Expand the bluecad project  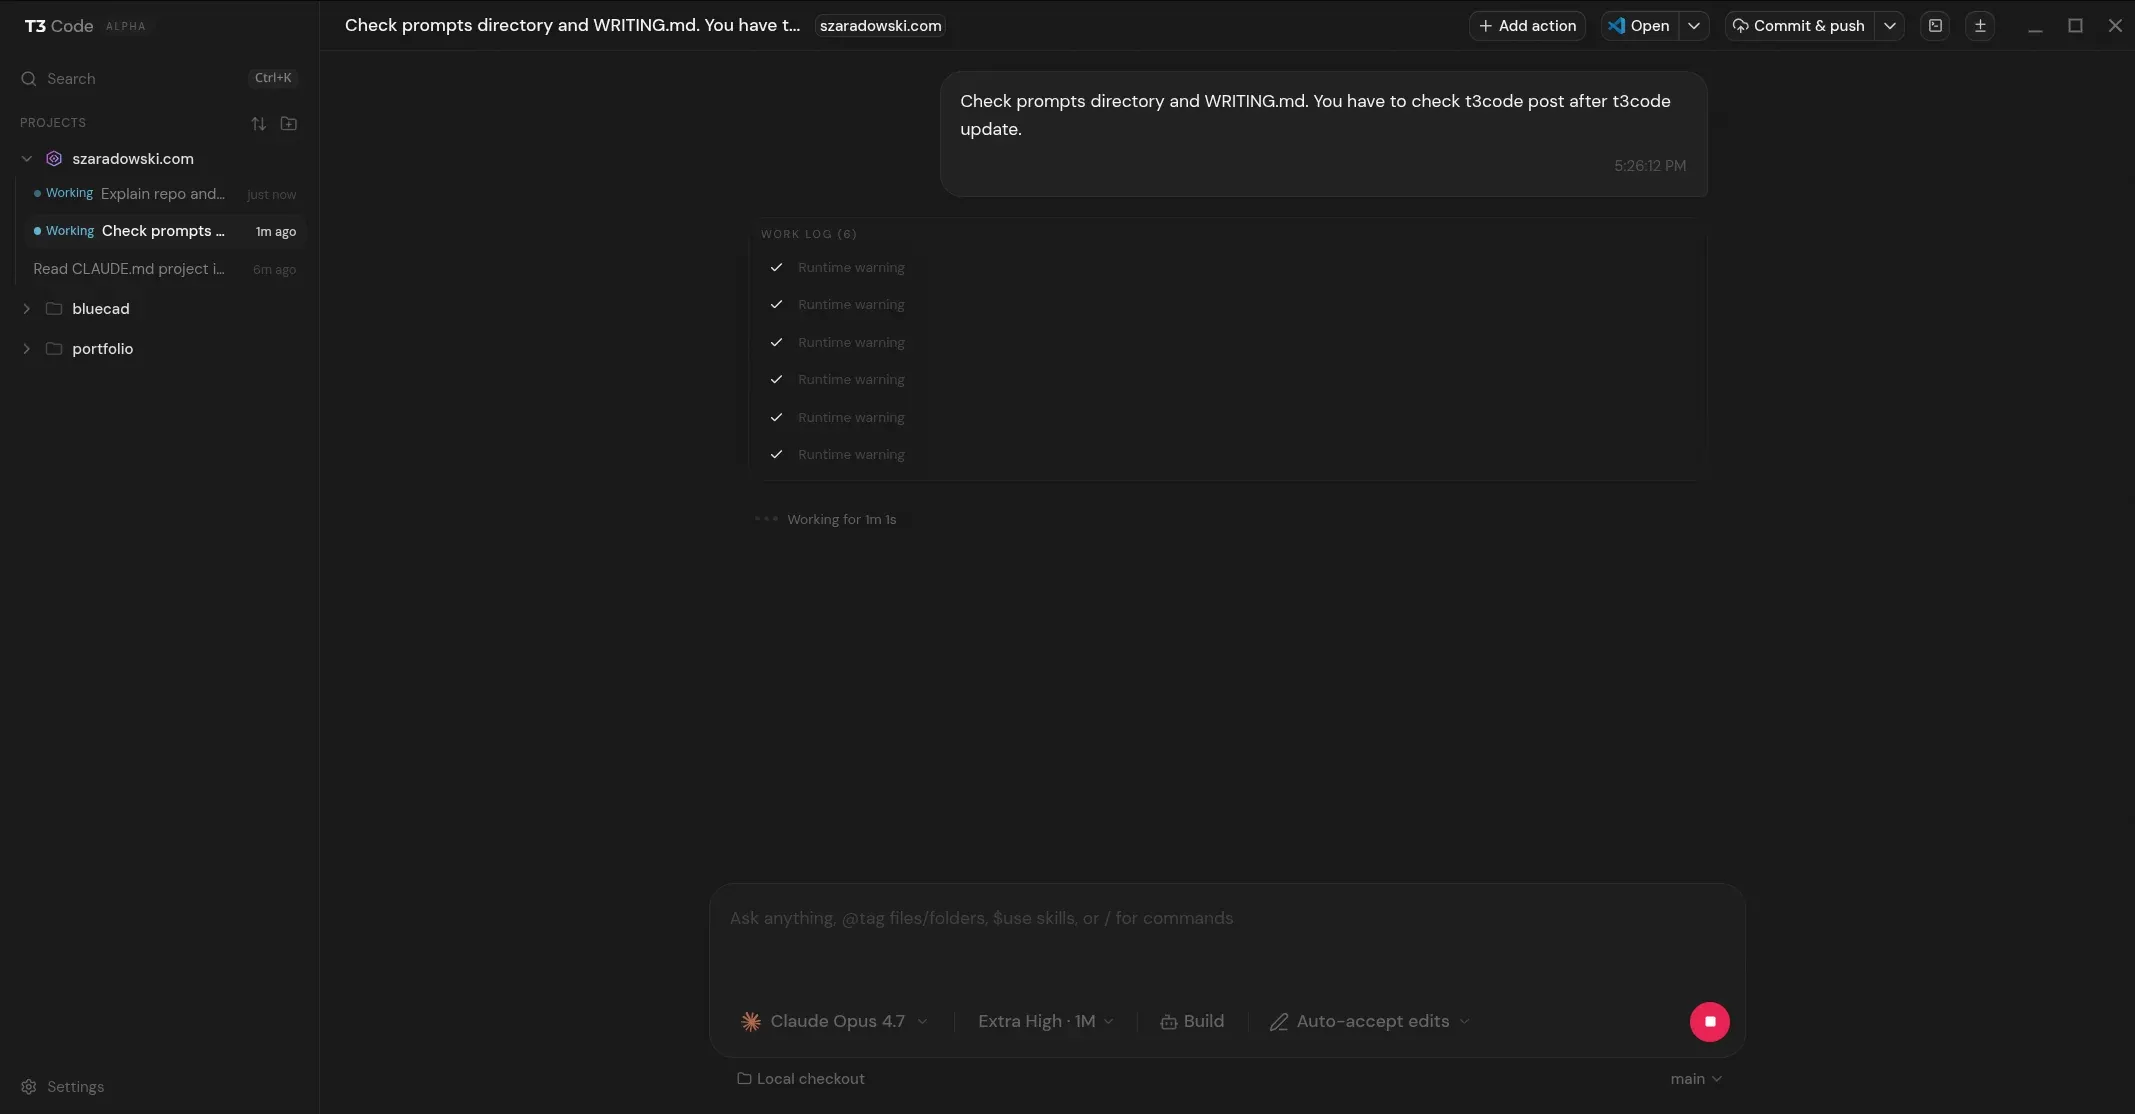[27, 309]
